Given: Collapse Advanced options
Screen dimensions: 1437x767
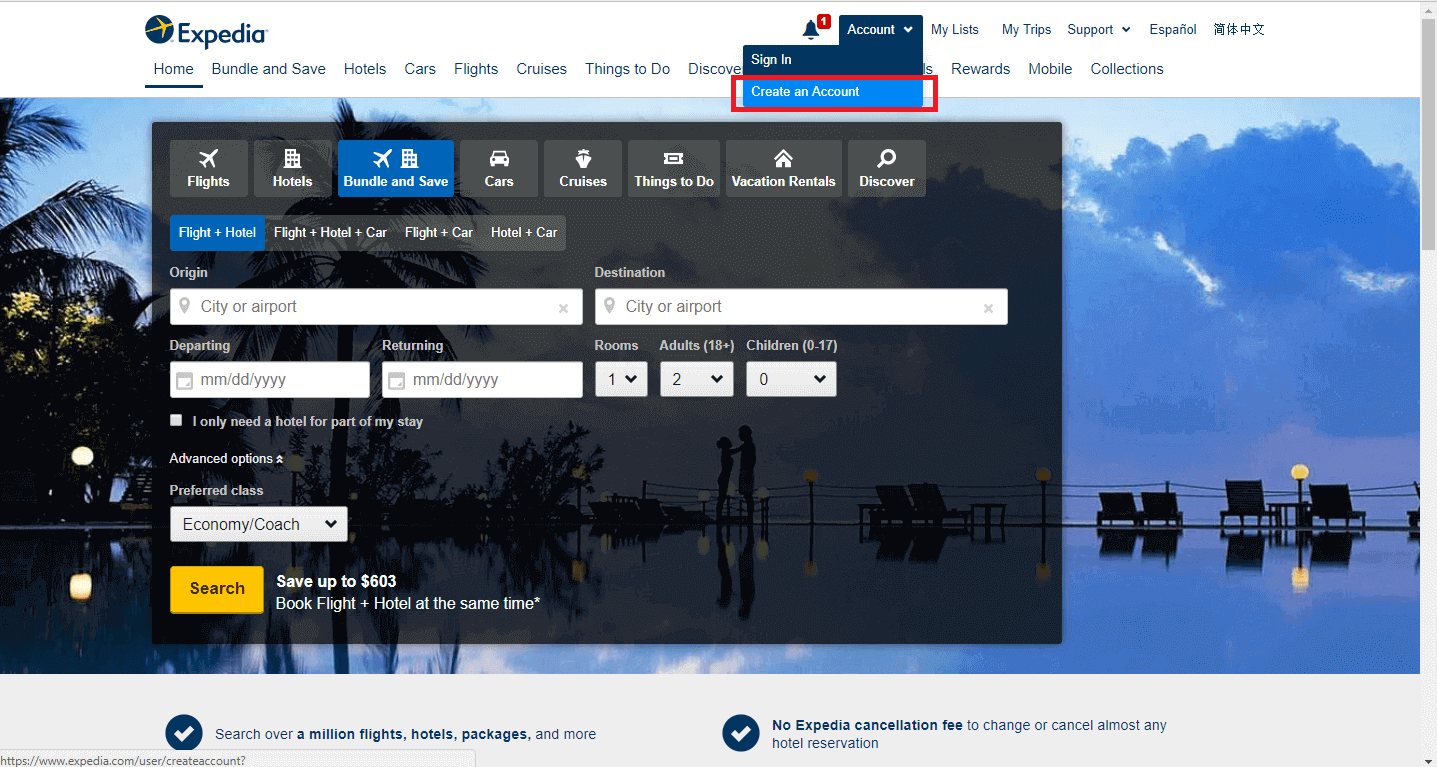Looking at the screenshot, I should click(x=226, y=458).
